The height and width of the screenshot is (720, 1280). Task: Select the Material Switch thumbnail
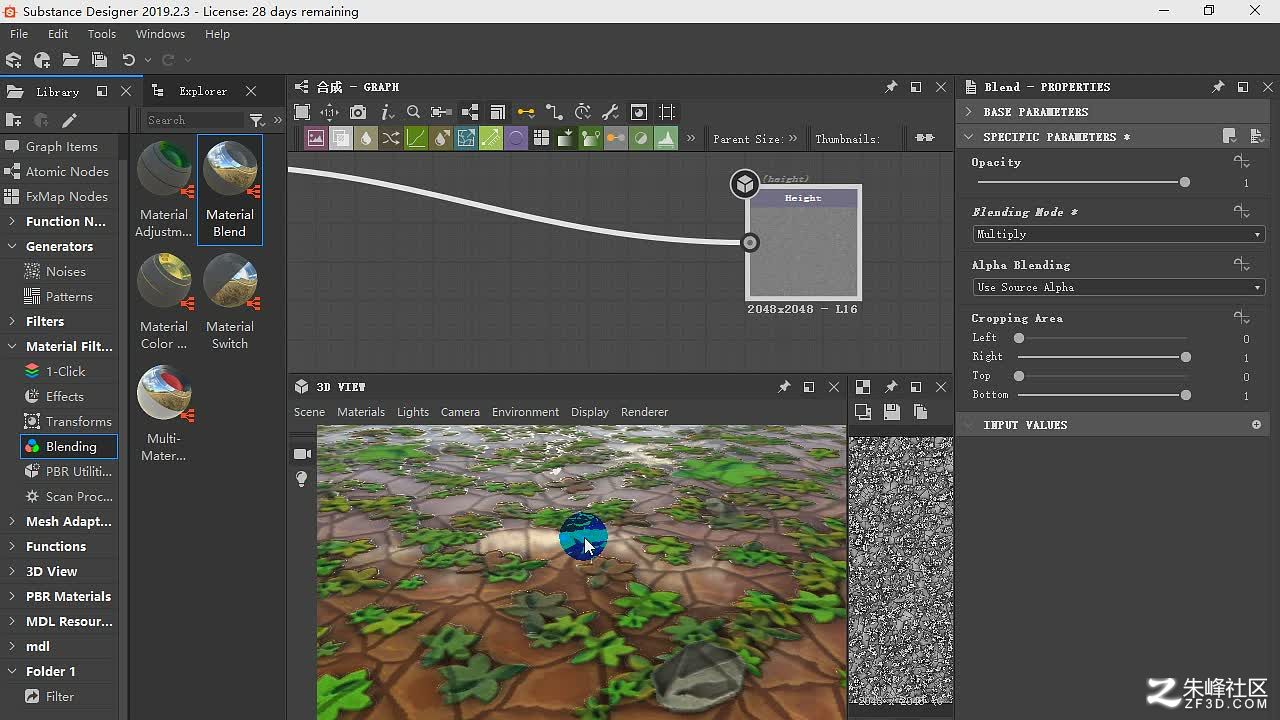pos(230,301)
